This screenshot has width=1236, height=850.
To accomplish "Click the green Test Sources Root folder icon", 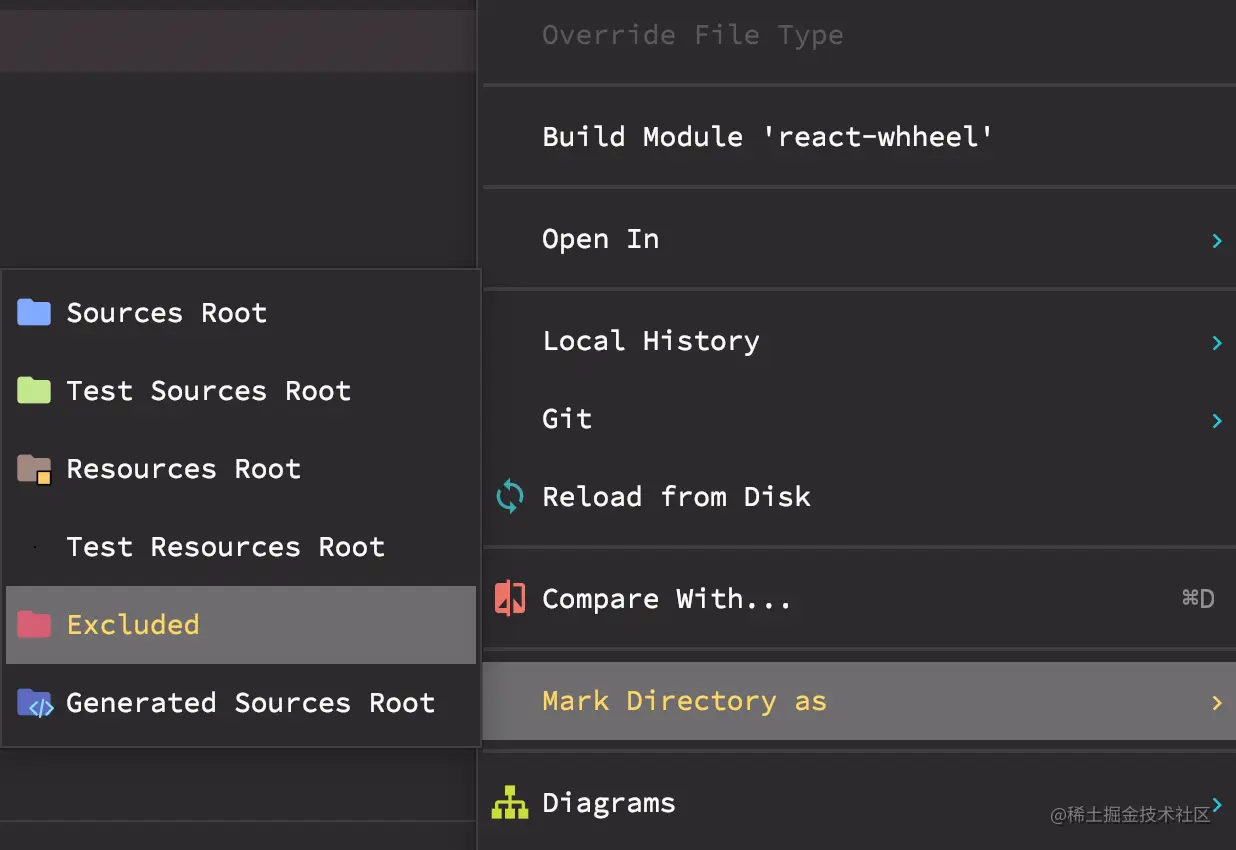I will tap(34, 391).
